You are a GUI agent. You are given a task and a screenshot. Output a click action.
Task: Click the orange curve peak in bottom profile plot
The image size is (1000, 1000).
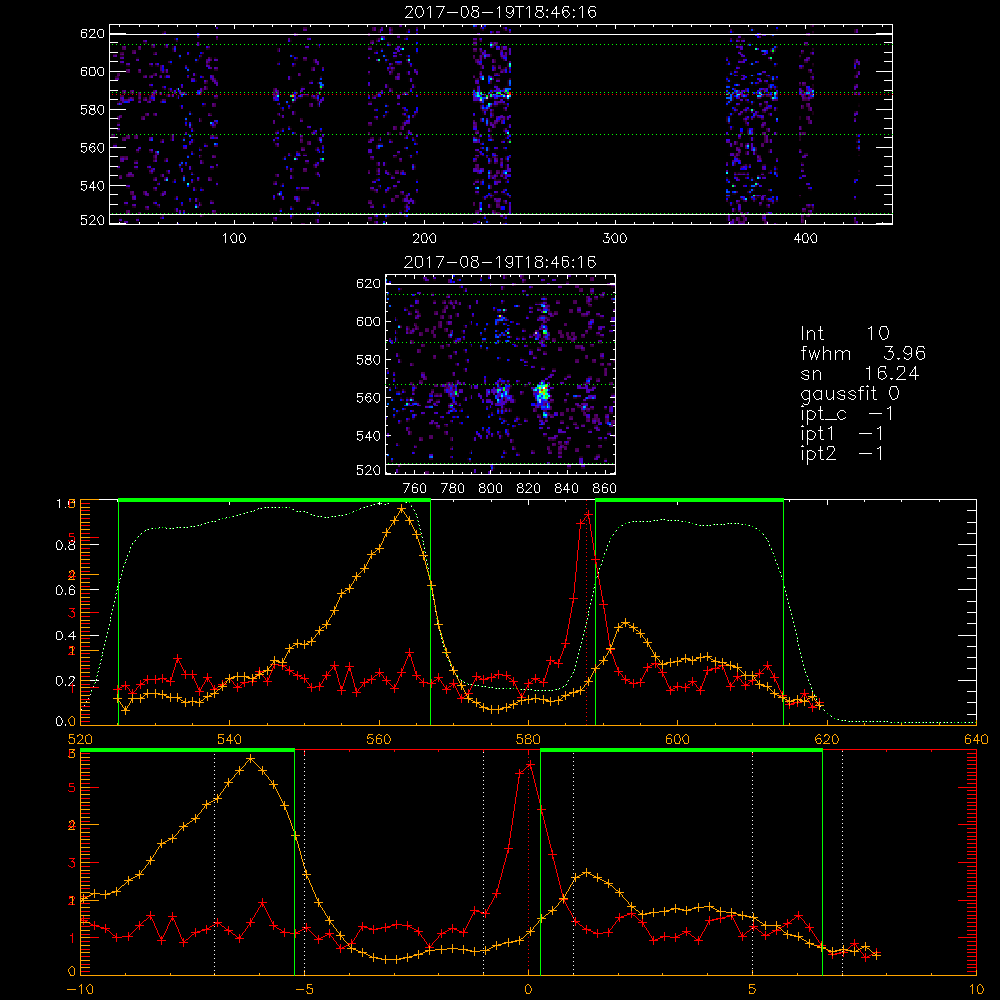(x=251, y=758)
